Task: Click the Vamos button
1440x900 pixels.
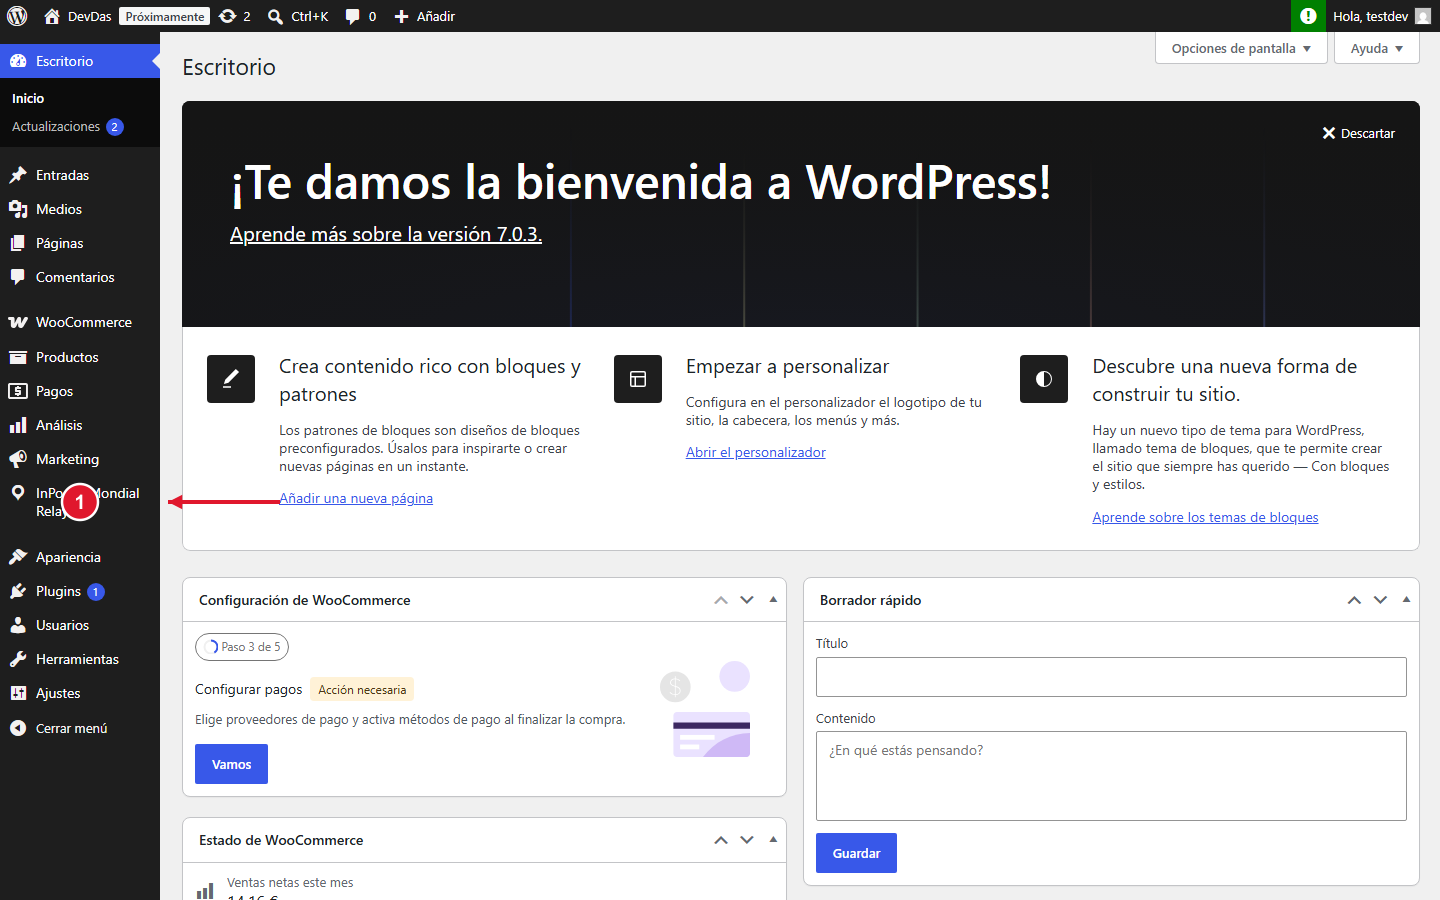Action: click(x=231, y=764)
